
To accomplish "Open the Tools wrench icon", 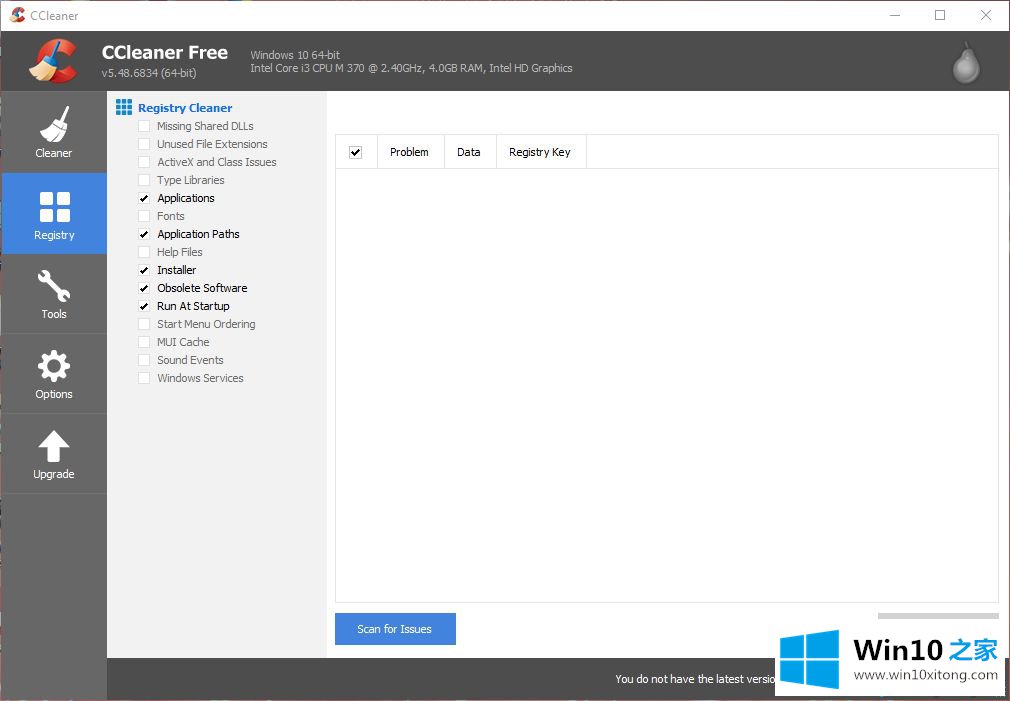I will (54, 286).
